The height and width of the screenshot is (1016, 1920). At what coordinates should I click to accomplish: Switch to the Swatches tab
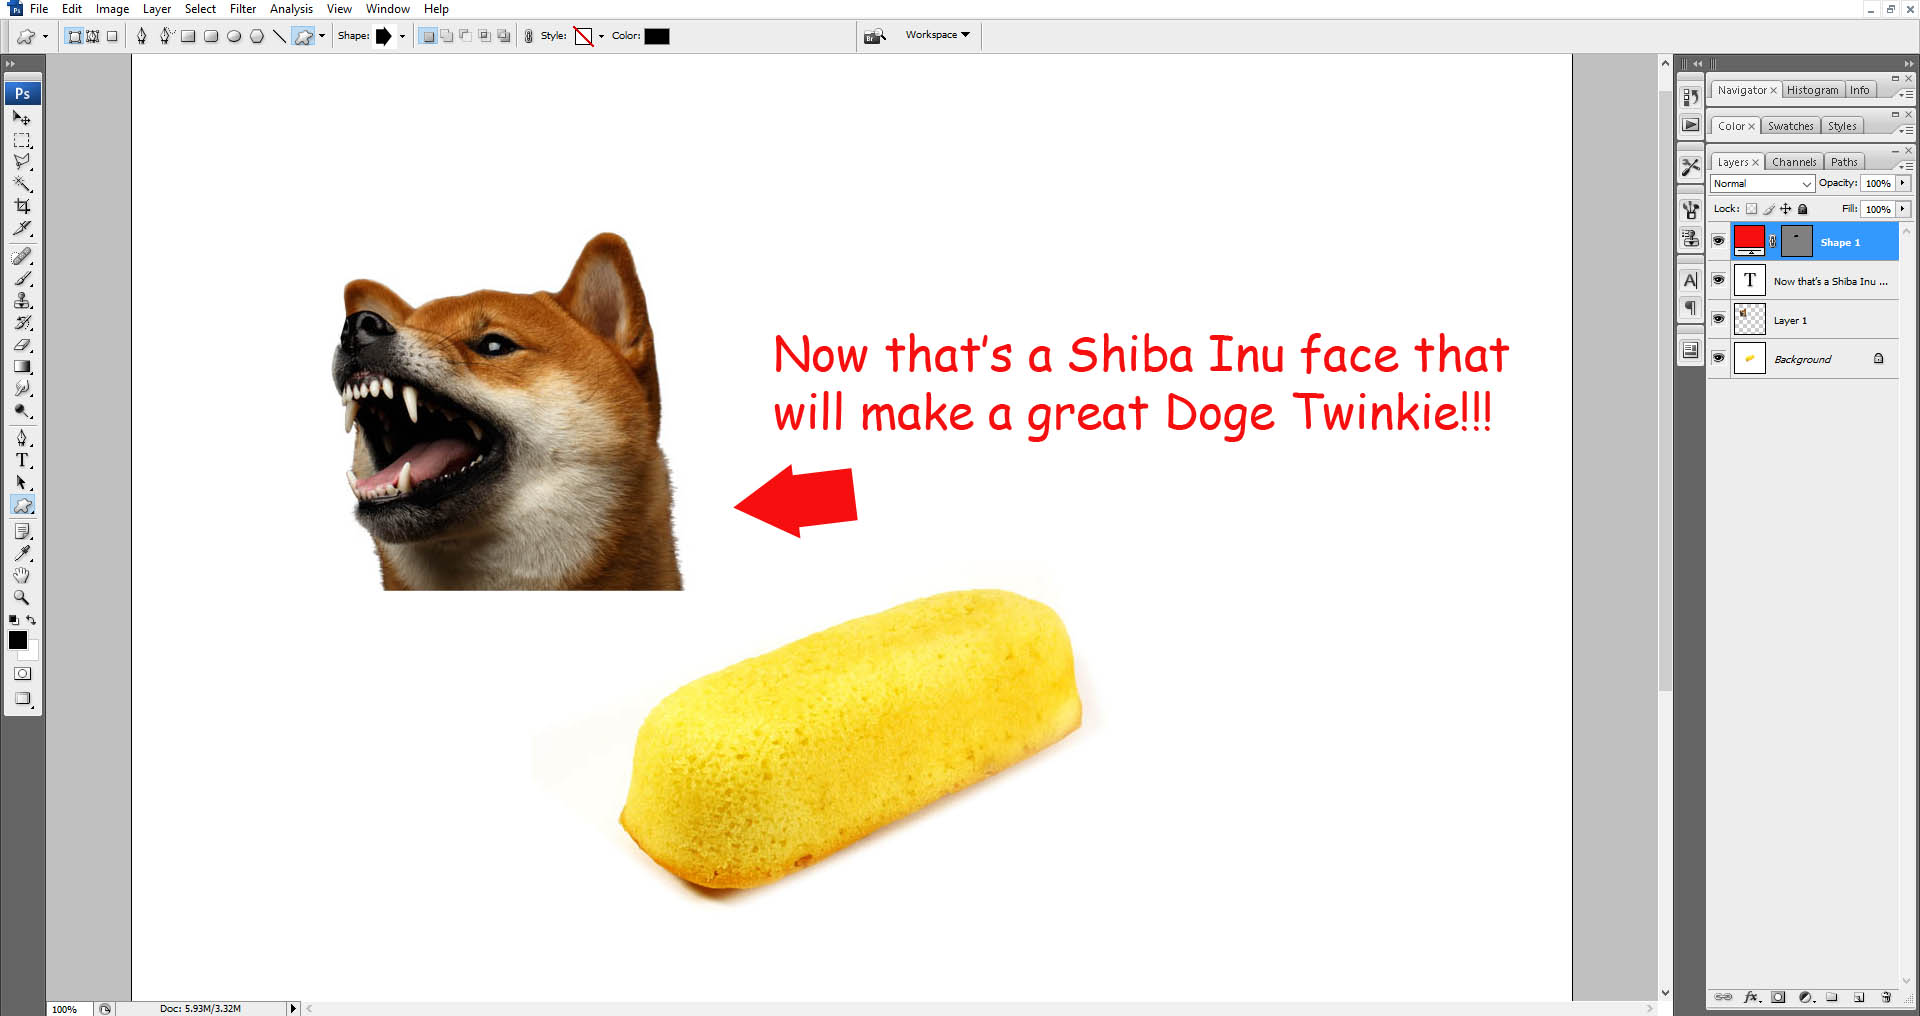(1790, 126)
